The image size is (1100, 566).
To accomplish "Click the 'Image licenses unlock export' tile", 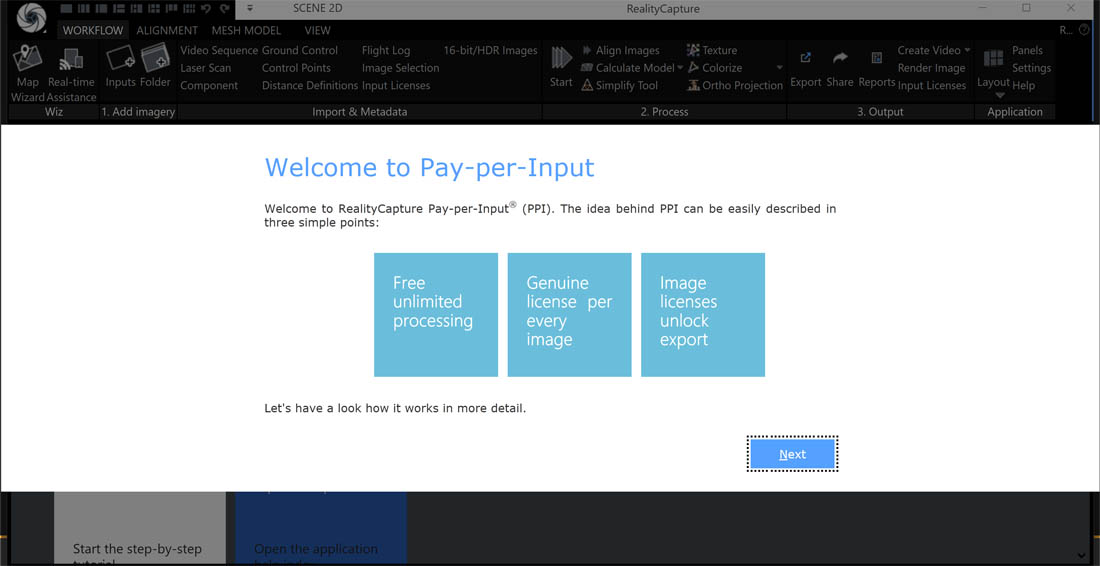I will 703,315.
